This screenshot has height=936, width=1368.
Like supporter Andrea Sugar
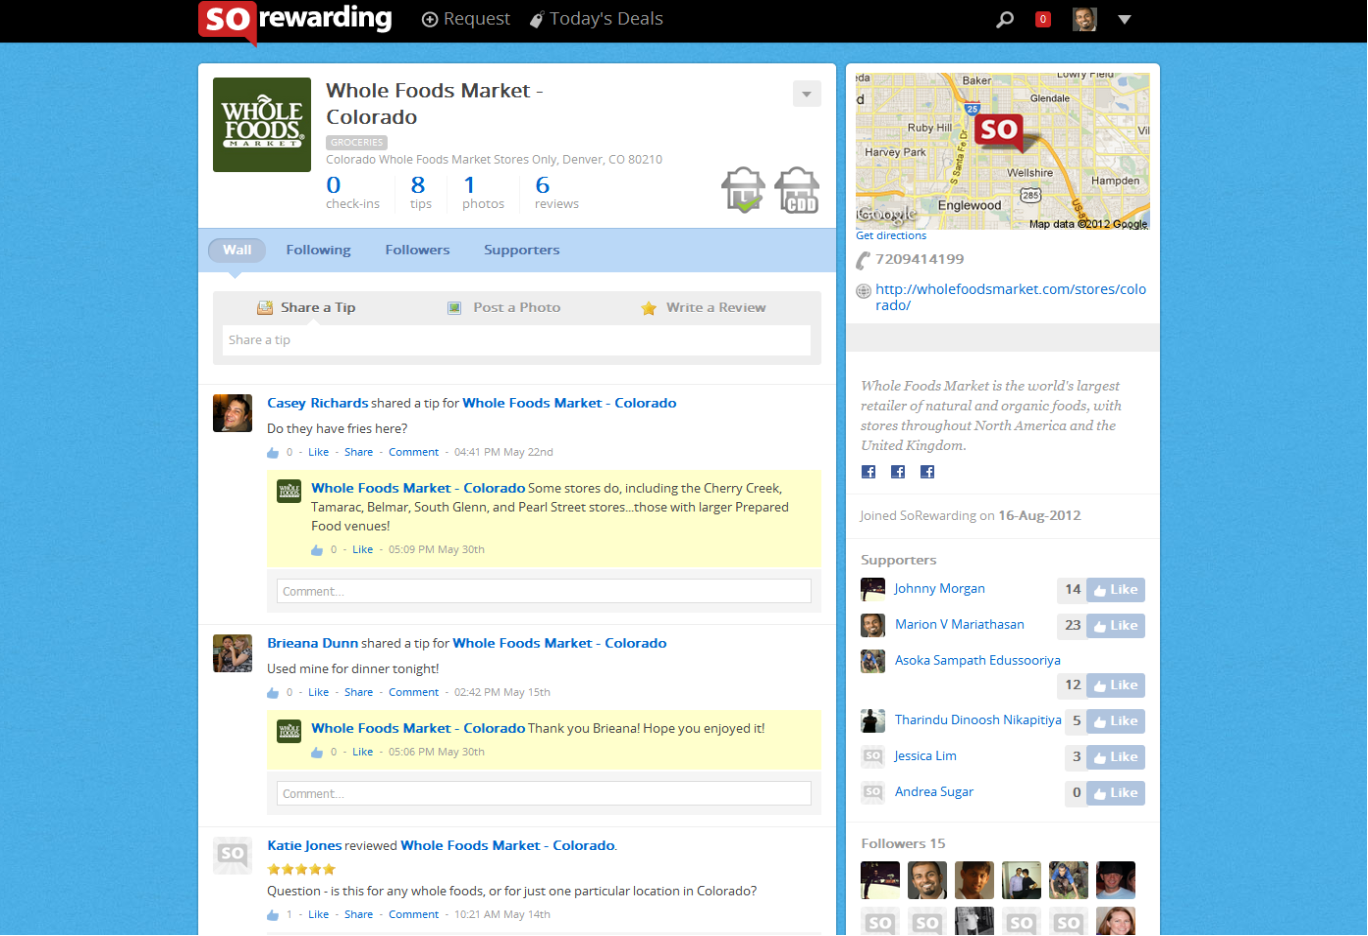[x=1116, y=794]
